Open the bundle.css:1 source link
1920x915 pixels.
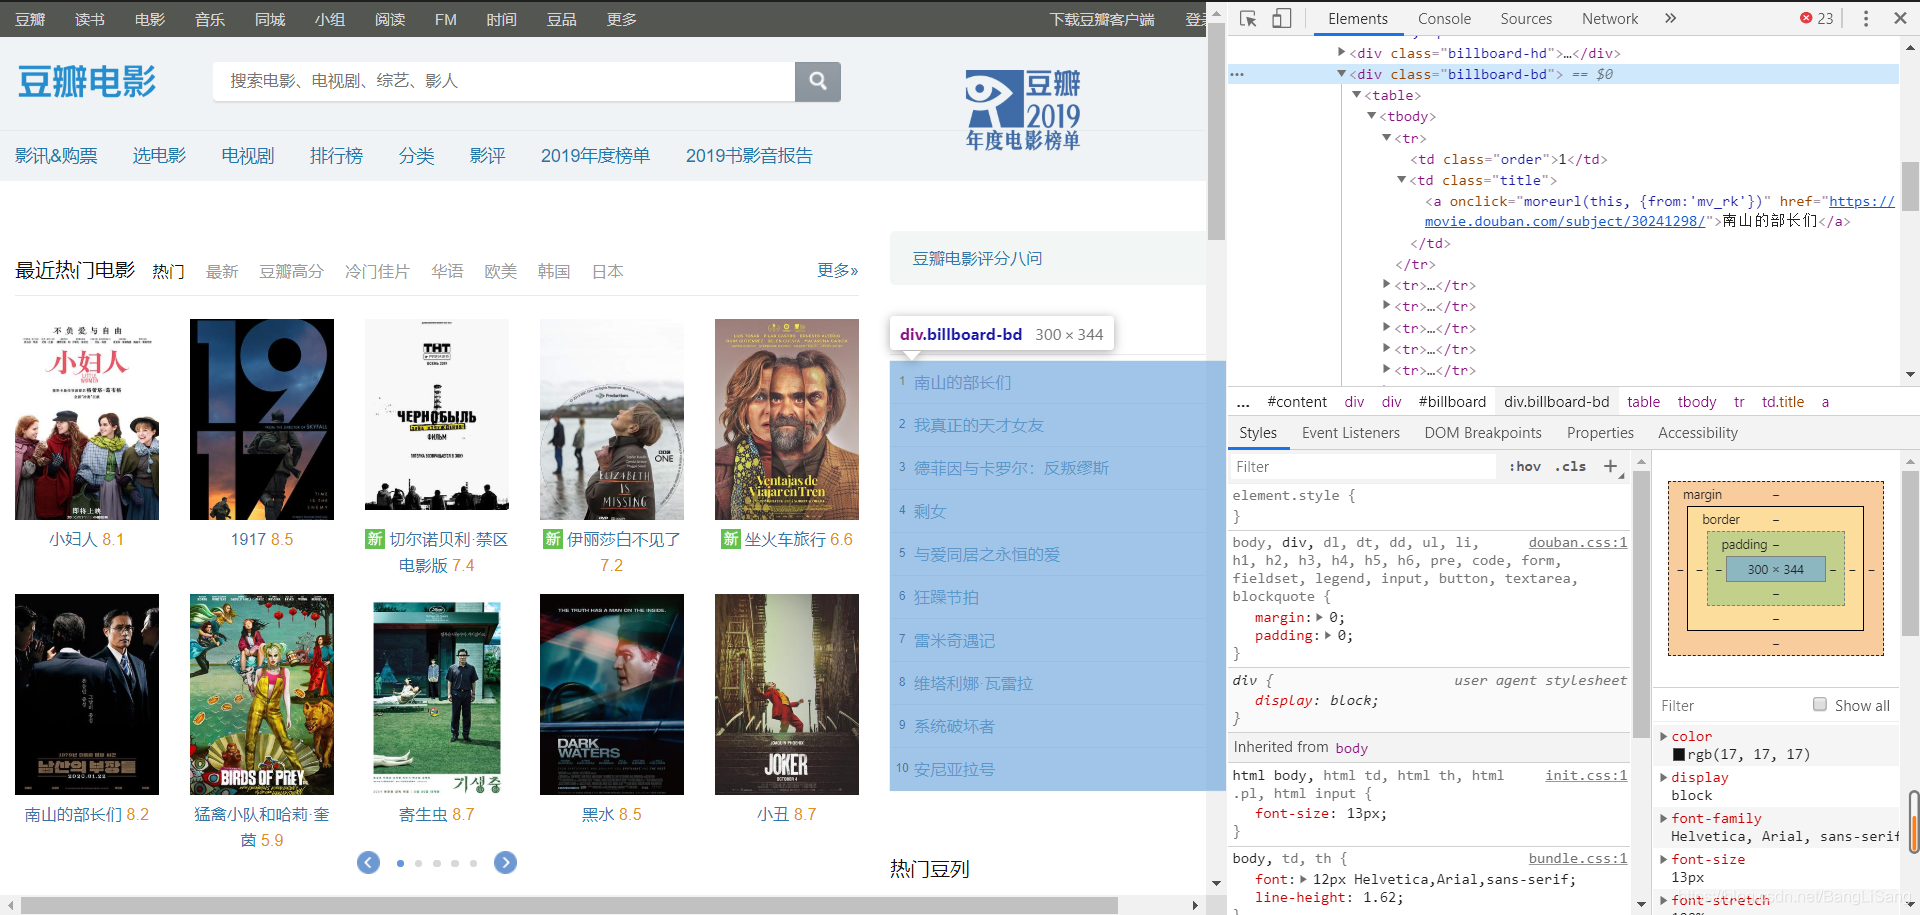click(x=1578, y=858)
